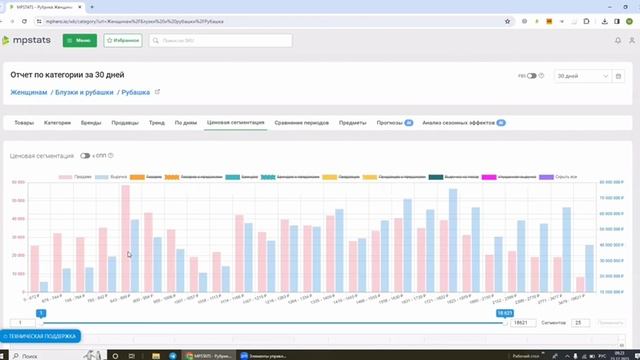Screen dimensions: 640x360
Task: Toggle the magenta legend series
Action: (x=509, y=177)
